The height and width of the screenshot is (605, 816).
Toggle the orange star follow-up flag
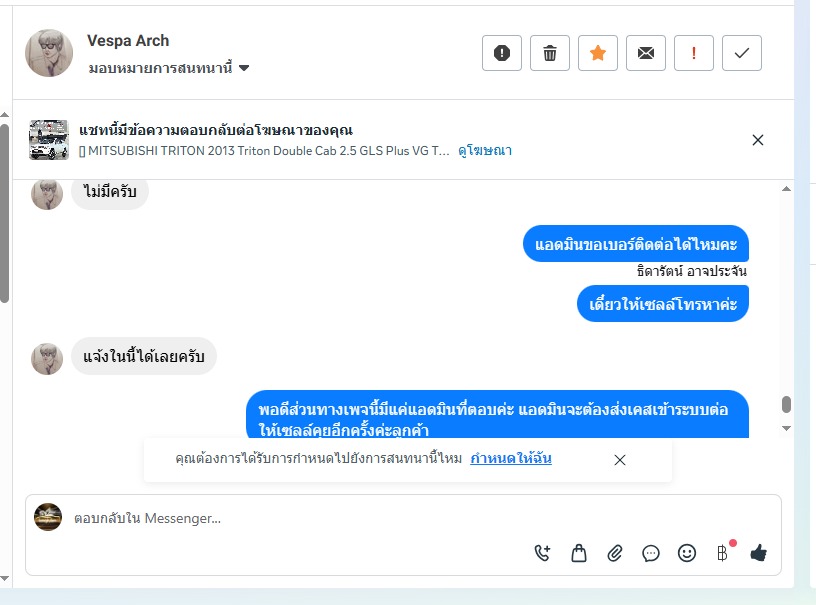pos(598,53)
